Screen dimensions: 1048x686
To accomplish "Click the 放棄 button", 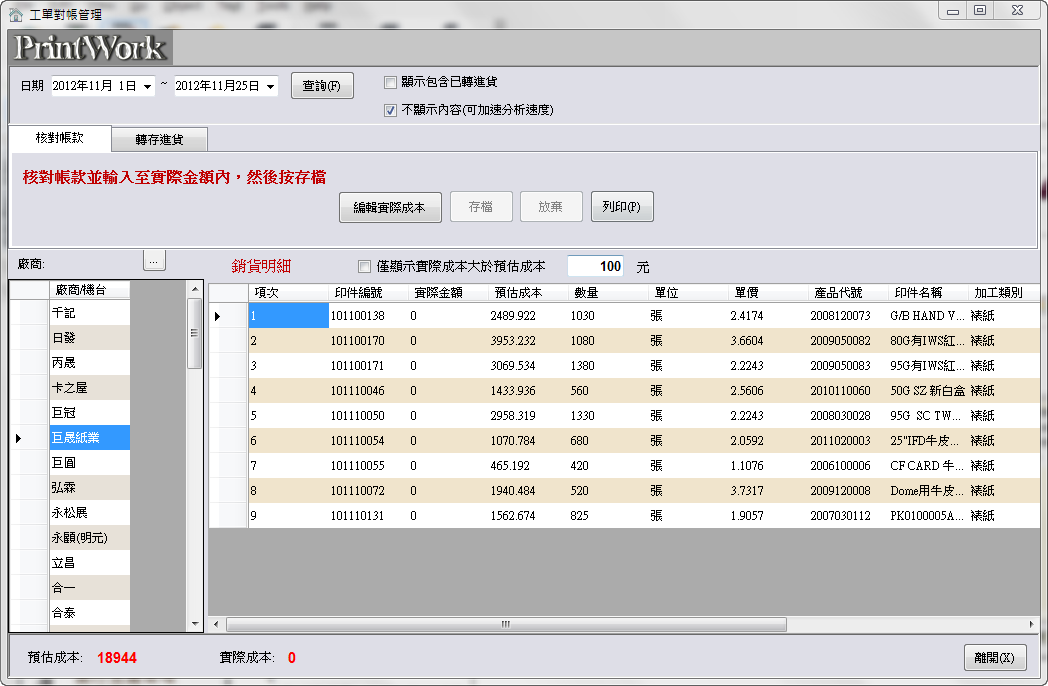I will (x=551, y=207).
